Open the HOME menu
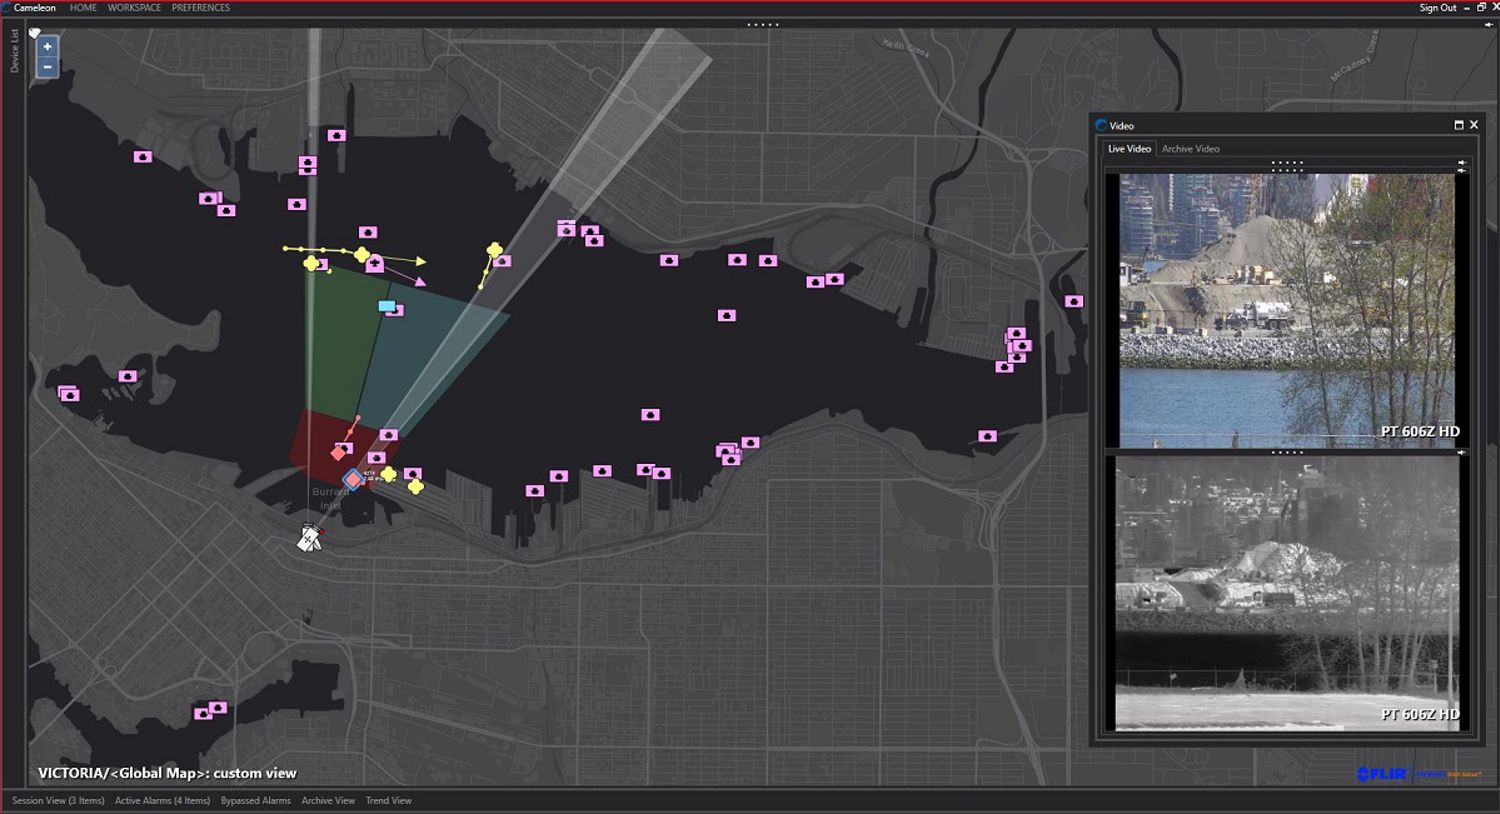The width and height of the screenshot is (1500, 814). coord(83,8)
